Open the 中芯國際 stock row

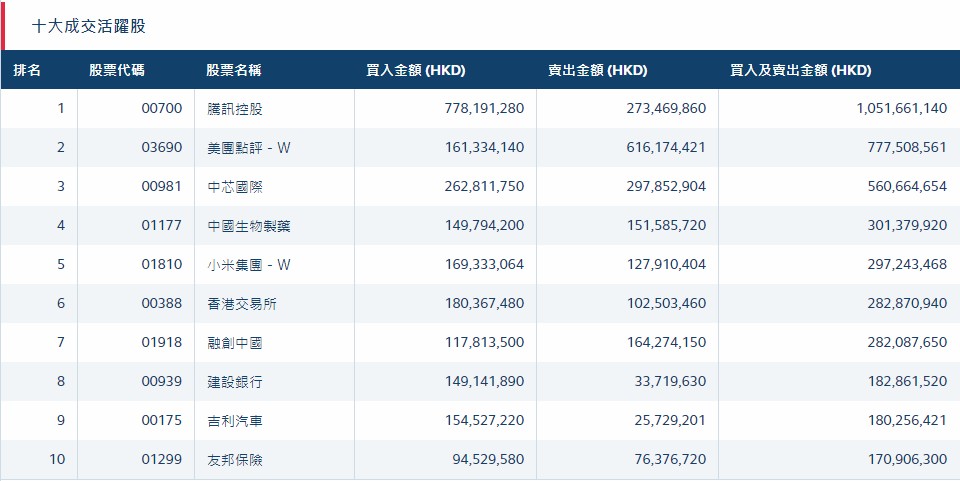tap(480, 187)
